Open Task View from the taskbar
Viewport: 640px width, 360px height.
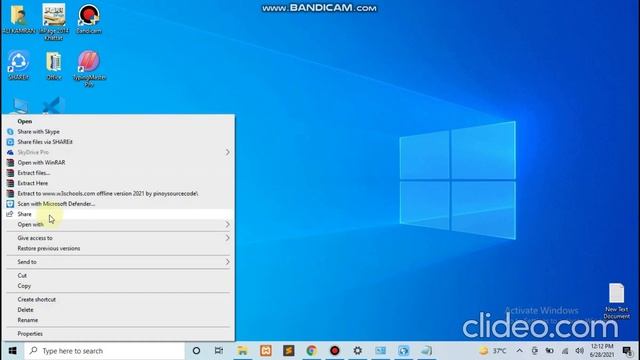point(219,351)
